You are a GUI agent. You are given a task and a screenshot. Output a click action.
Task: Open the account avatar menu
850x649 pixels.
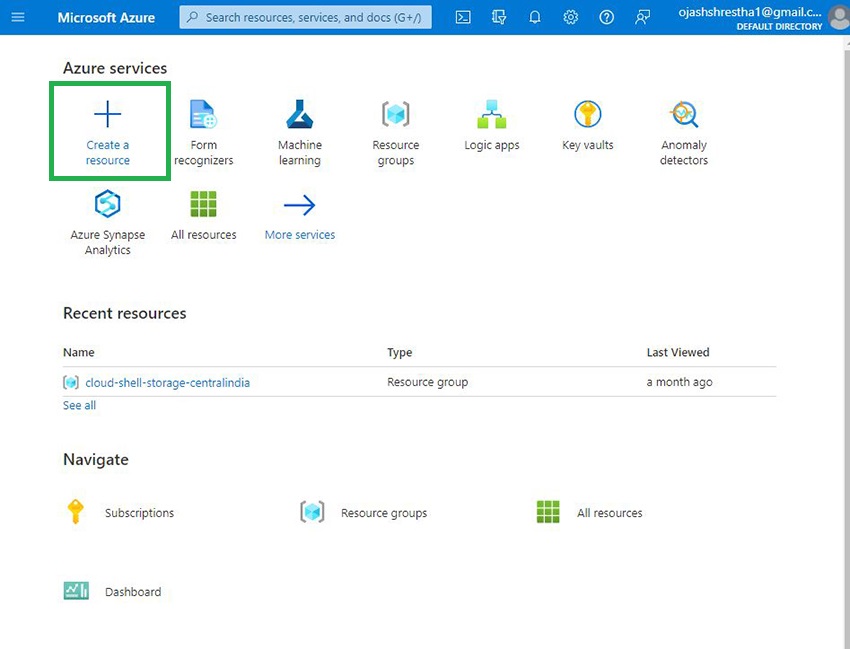tap(839, 18)
